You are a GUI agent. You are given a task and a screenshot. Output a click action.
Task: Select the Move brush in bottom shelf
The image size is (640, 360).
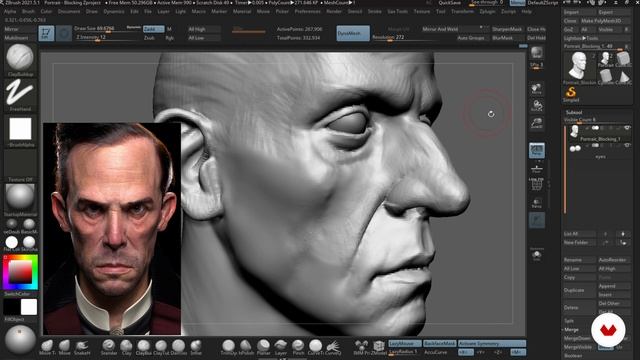[64, 347]
